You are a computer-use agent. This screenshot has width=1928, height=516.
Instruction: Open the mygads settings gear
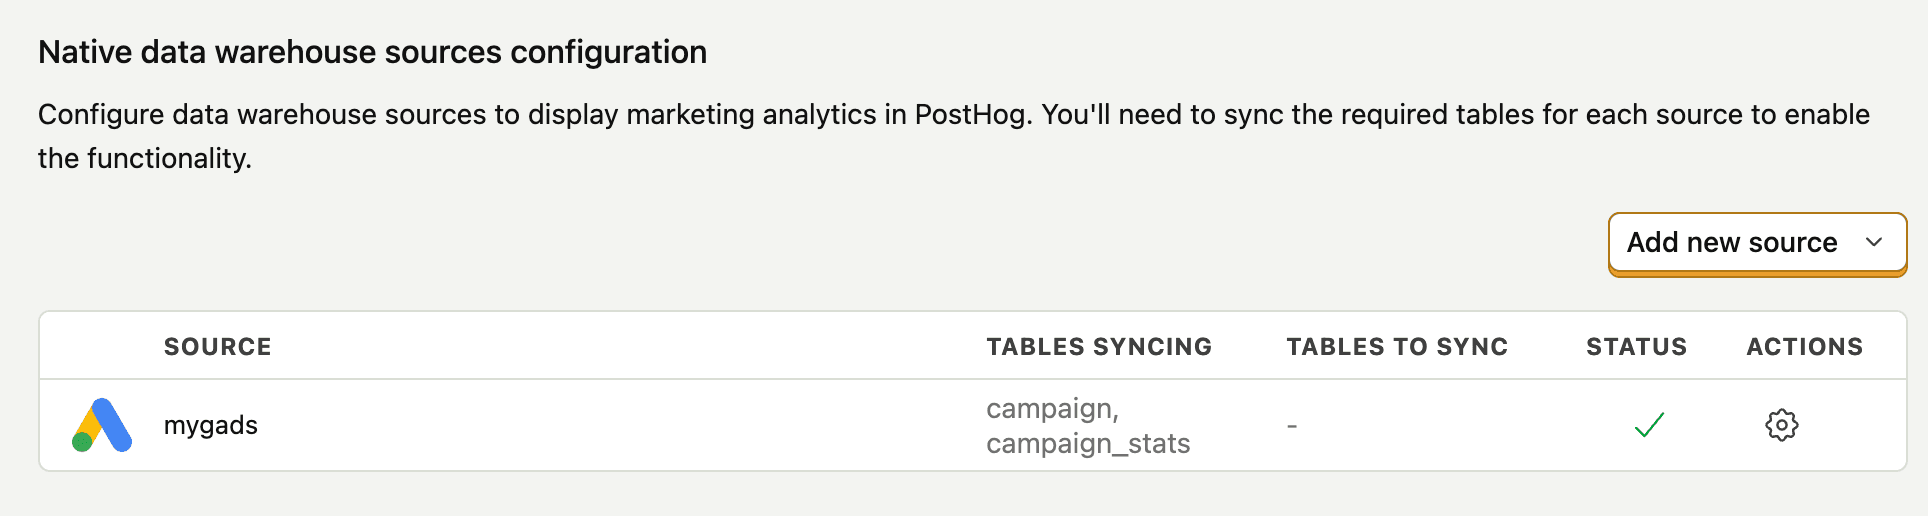coord(1781,425)
